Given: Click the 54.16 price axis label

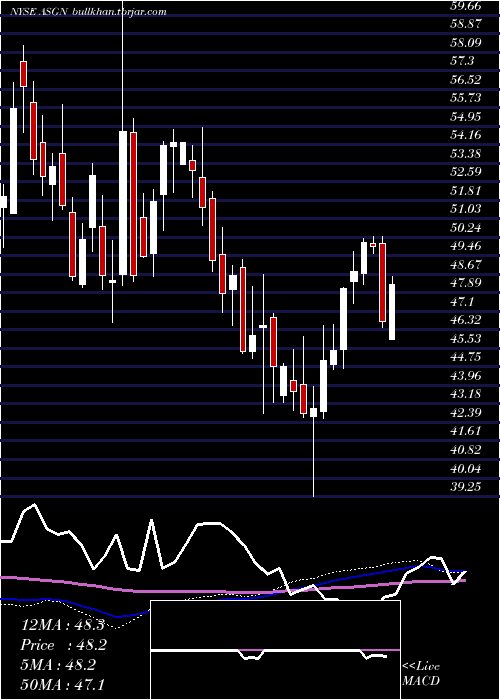Looking at the screenshot, I should tap(465, 135).
